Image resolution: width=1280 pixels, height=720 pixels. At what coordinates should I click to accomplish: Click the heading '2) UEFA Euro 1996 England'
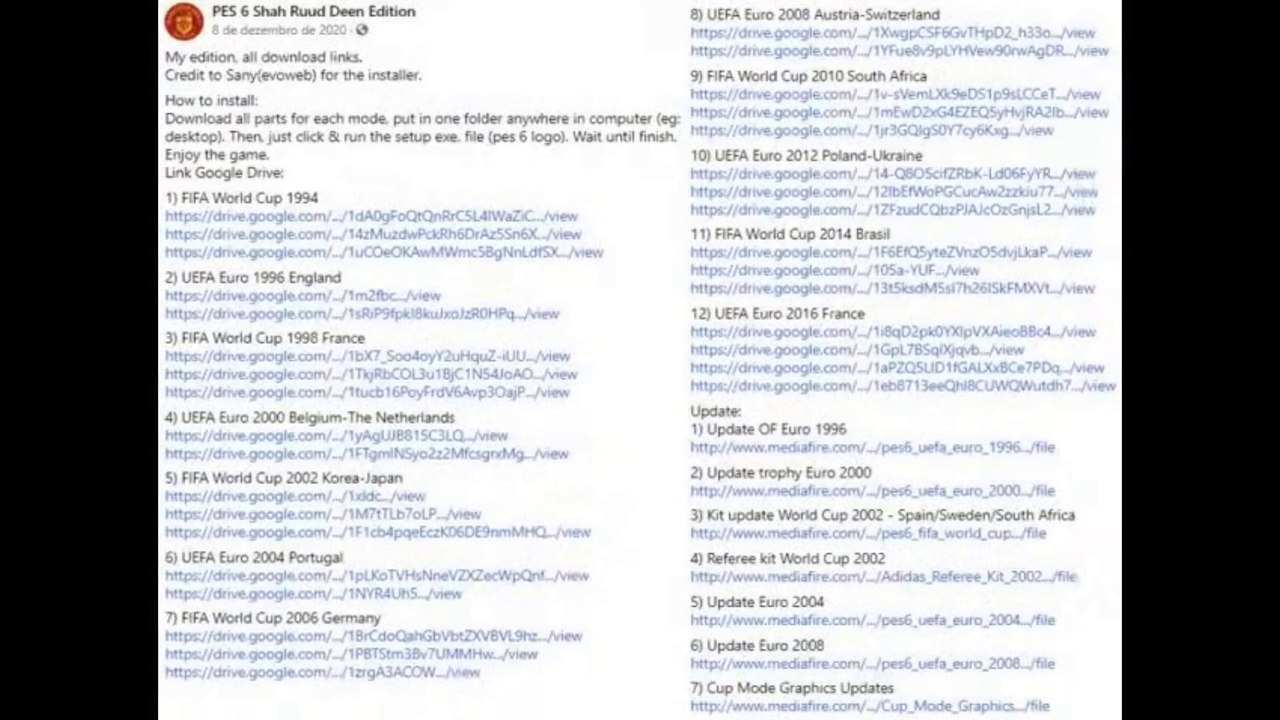pyautogui.click(x=253, y=278)
